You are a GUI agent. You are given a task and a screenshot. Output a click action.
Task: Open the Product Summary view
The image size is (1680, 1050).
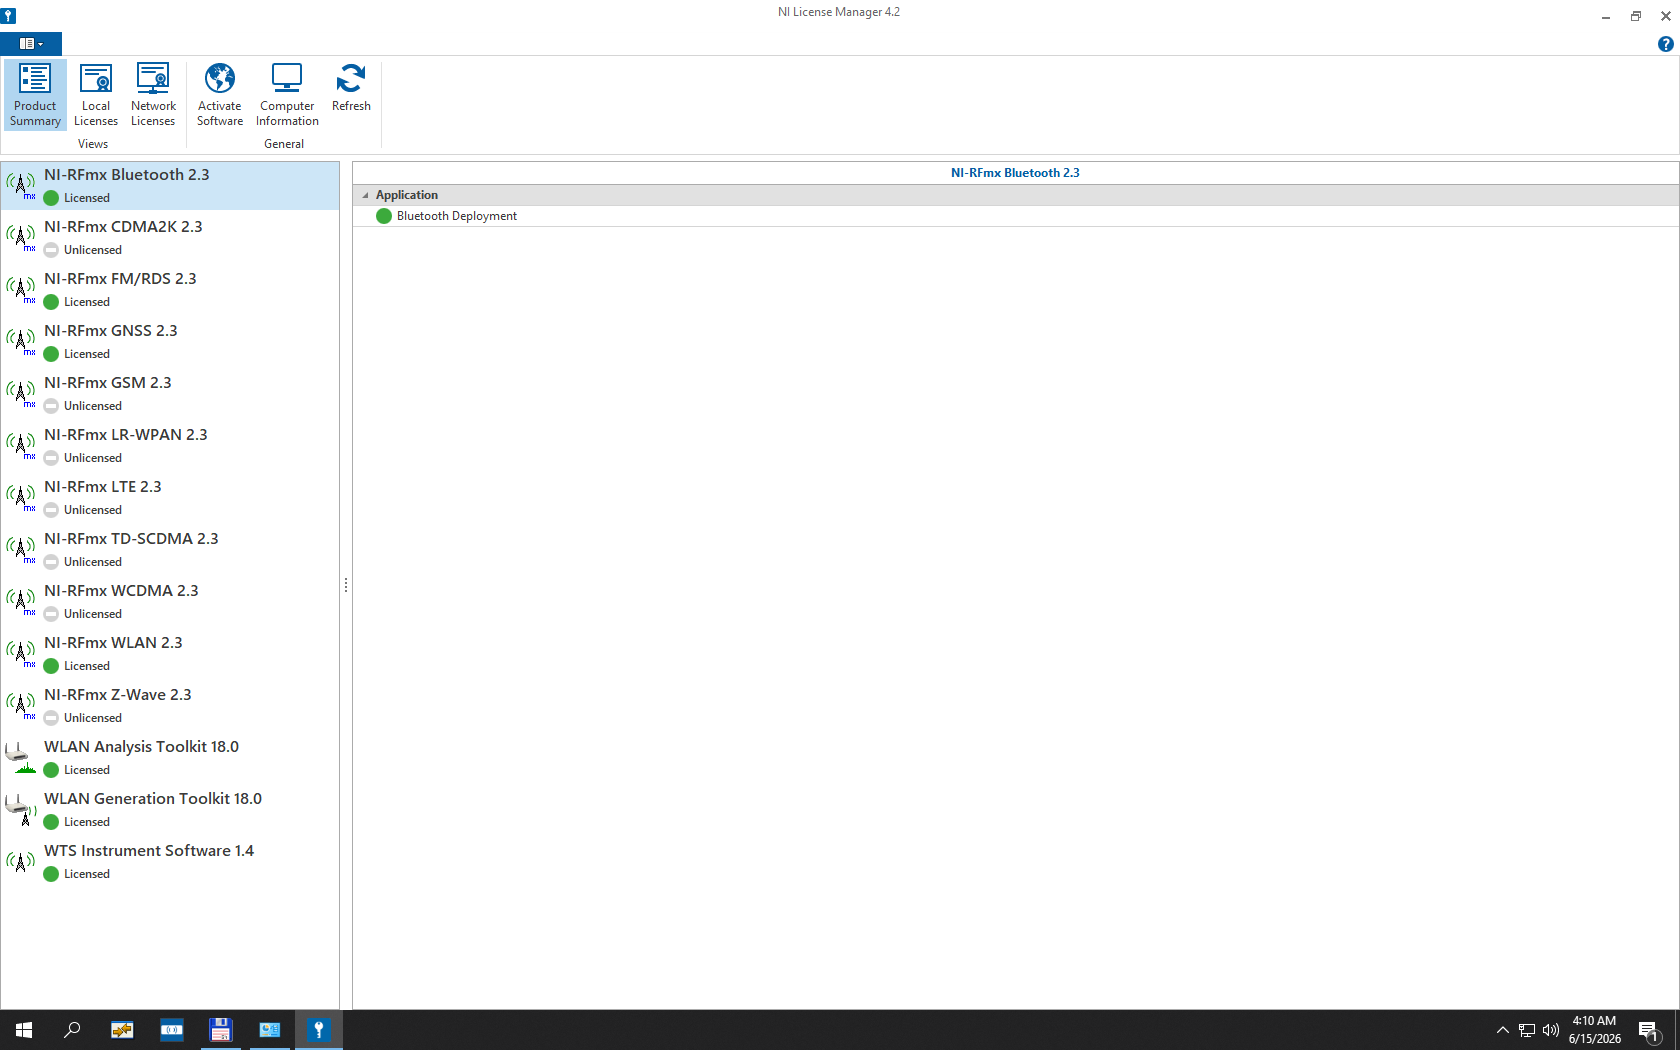[35, 95]
